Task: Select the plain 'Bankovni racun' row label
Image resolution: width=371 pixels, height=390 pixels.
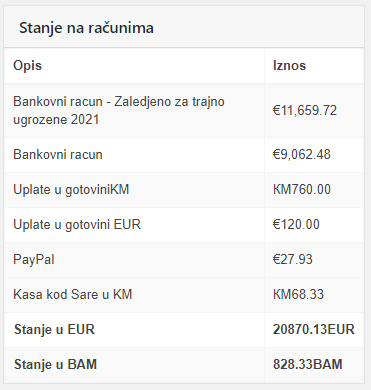Action: [x=58, y=155]
